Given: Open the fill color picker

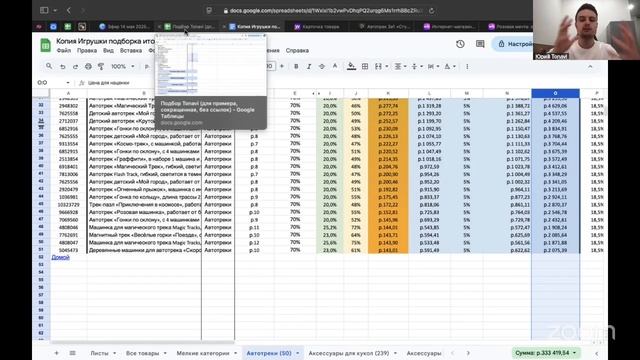Looking at the screenshot, I should point(351,66).
